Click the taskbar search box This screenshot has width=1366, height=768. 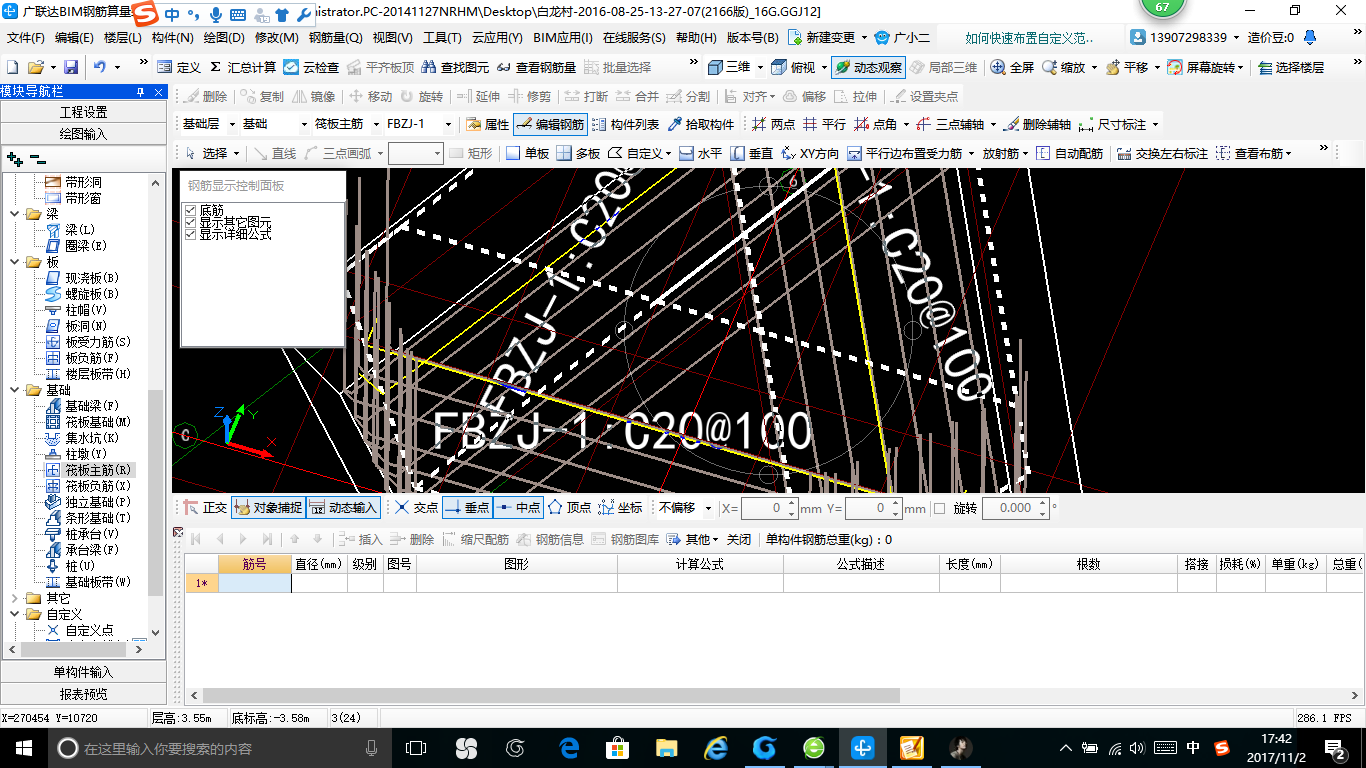click(x=218, y=748)
